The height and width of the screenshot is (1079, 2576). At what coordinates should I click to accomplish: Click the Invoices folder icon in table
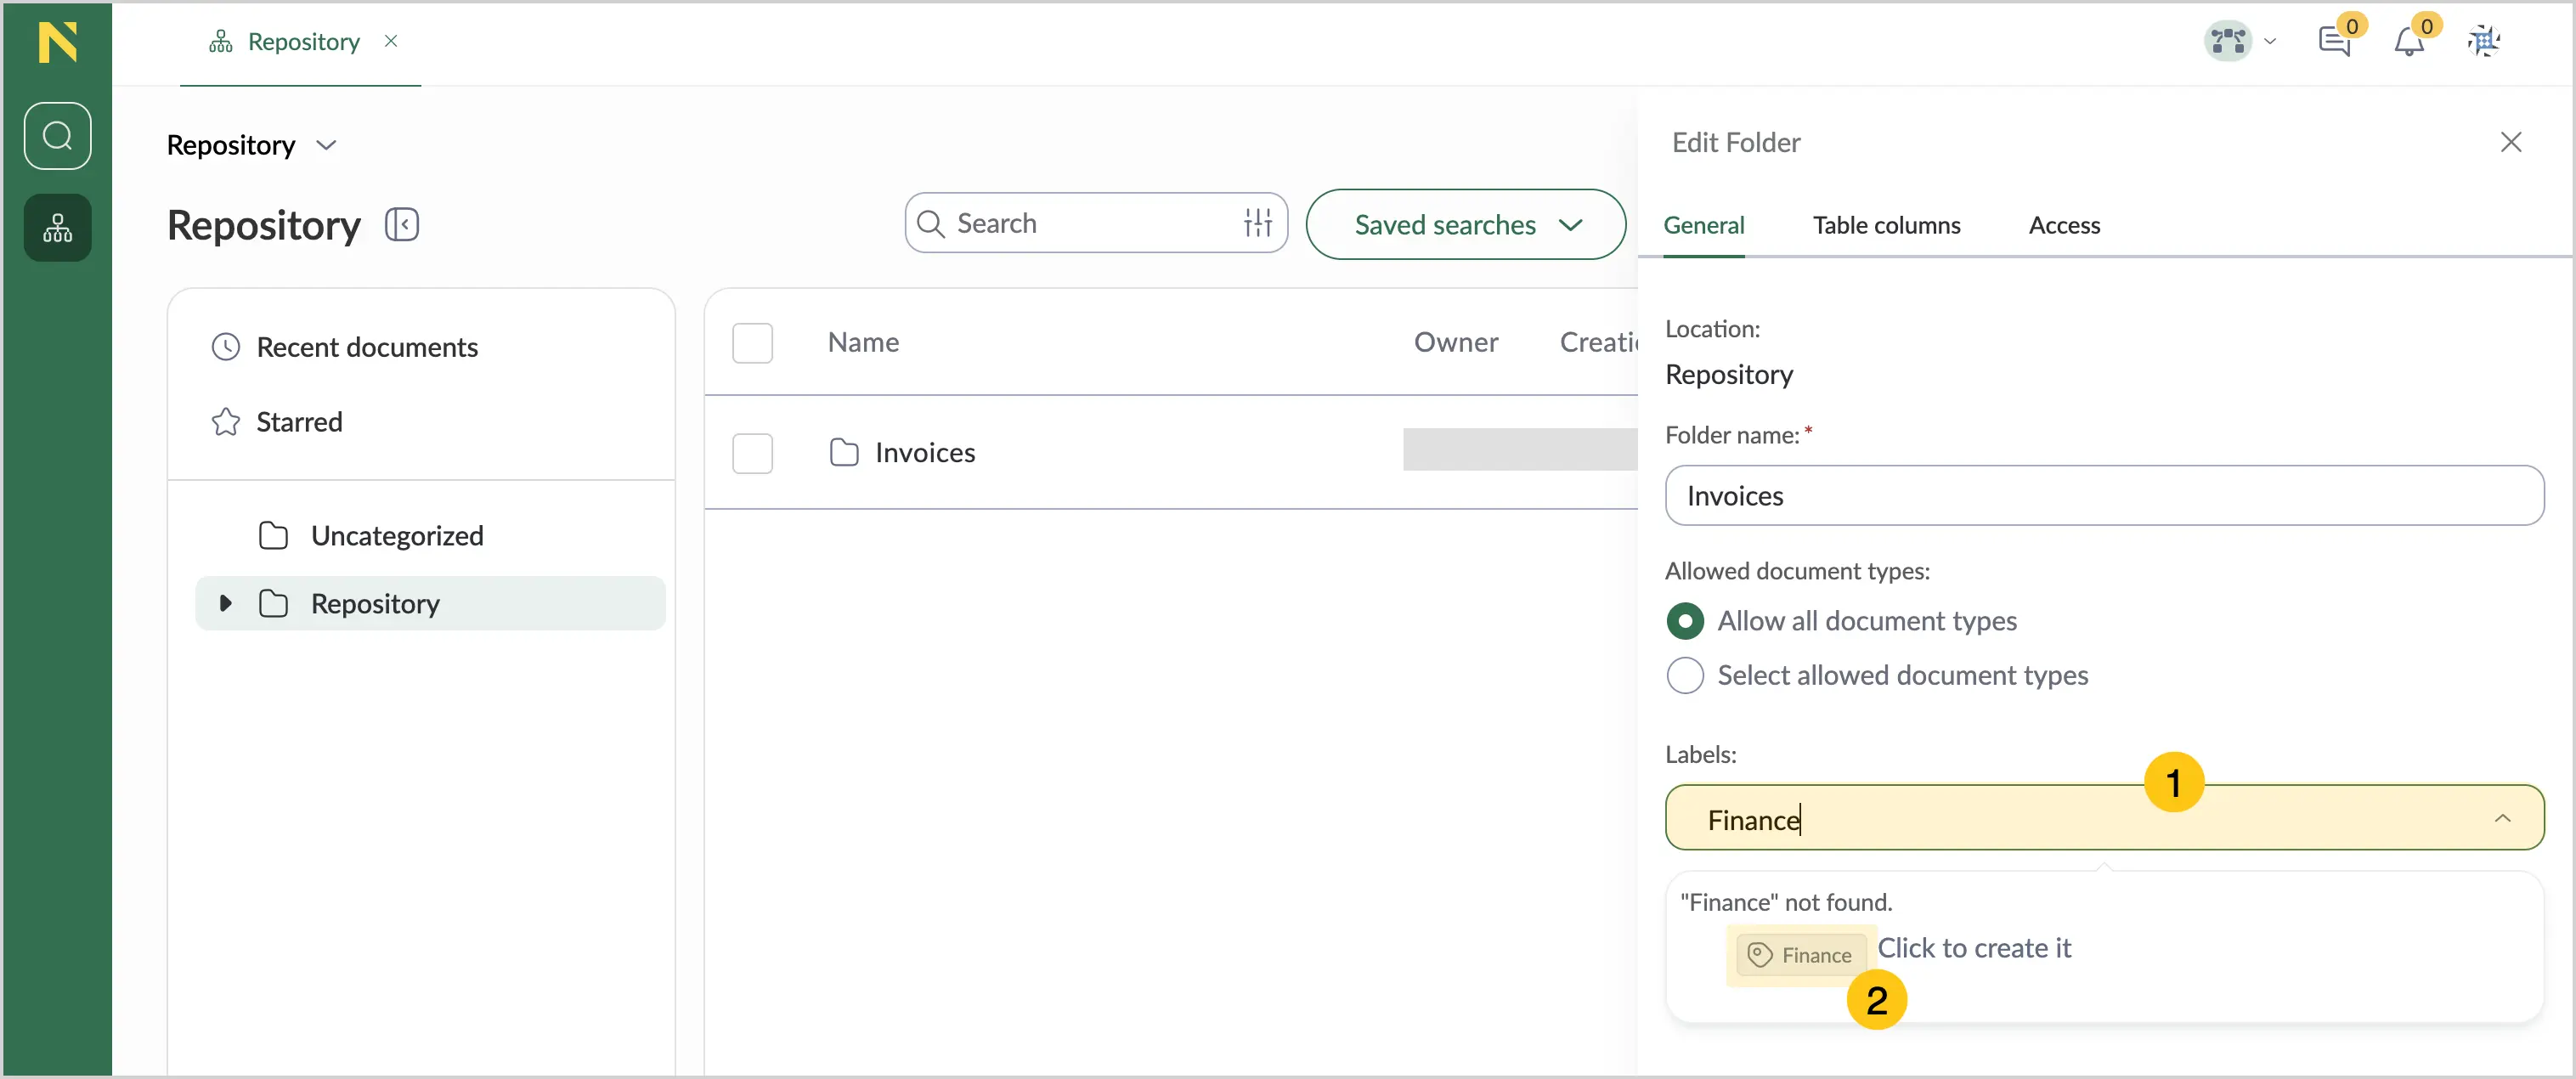[844, 453]
